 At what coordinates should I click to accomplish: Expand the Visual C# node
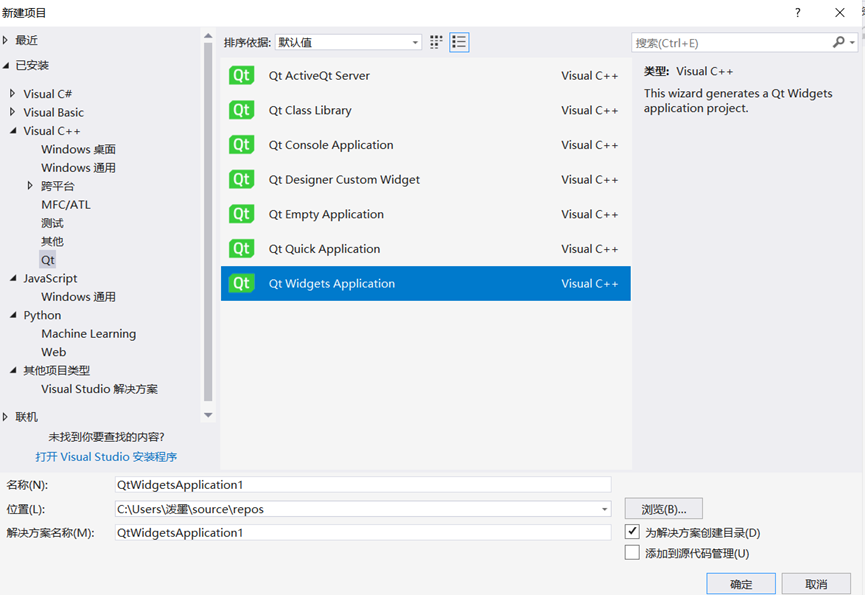13,94
